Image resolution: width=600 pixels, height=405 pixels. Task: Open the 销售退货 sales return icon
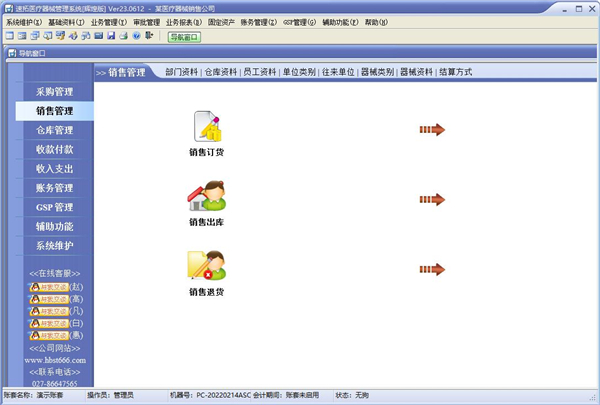point(207,265)
